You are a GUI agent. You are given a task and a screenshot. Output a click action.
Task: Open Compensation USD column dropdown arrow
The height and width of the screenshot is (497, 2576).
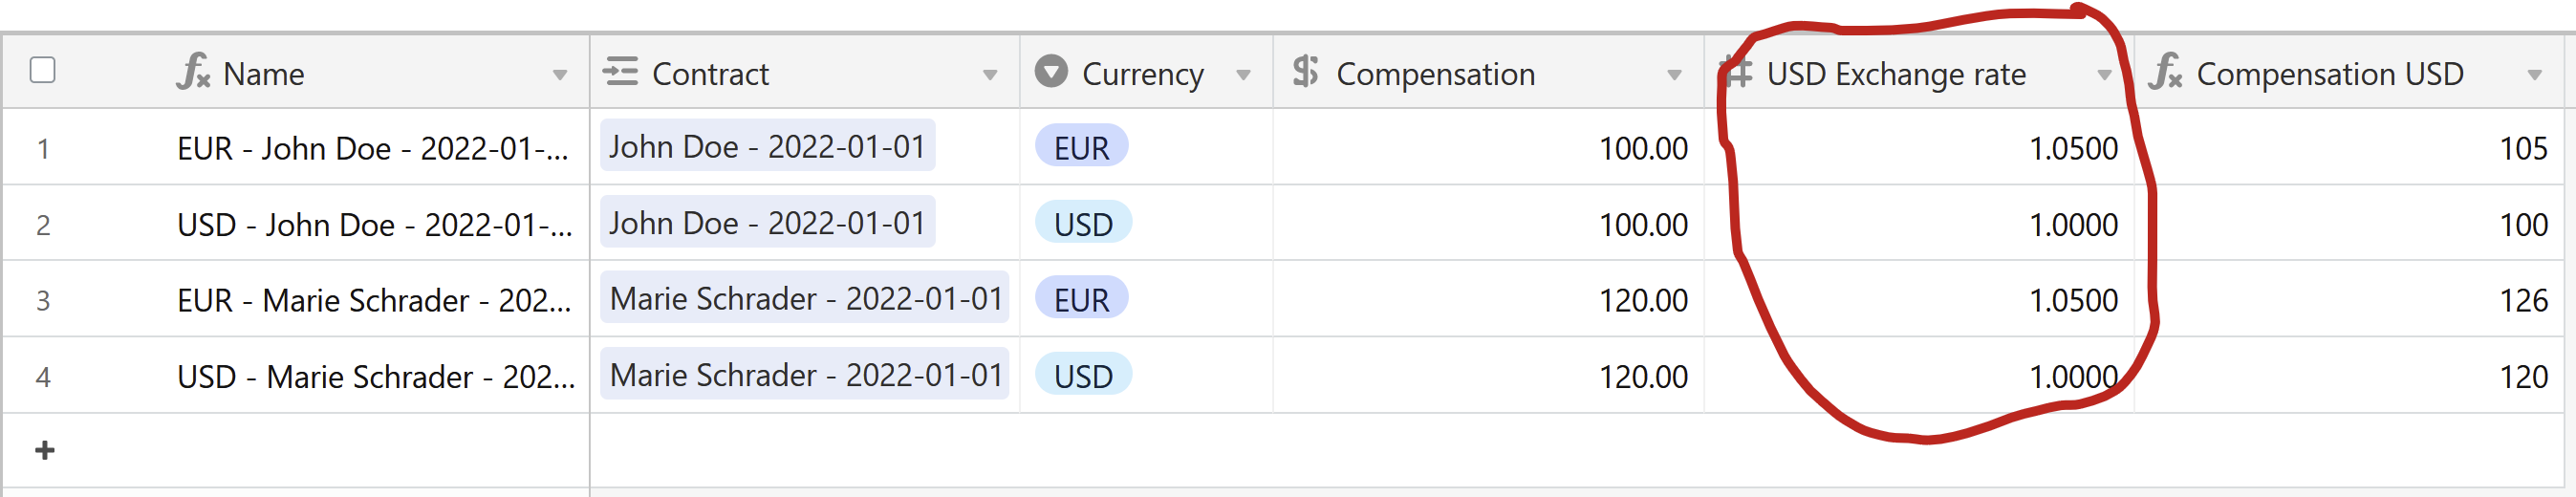(x=2534, y=75)
